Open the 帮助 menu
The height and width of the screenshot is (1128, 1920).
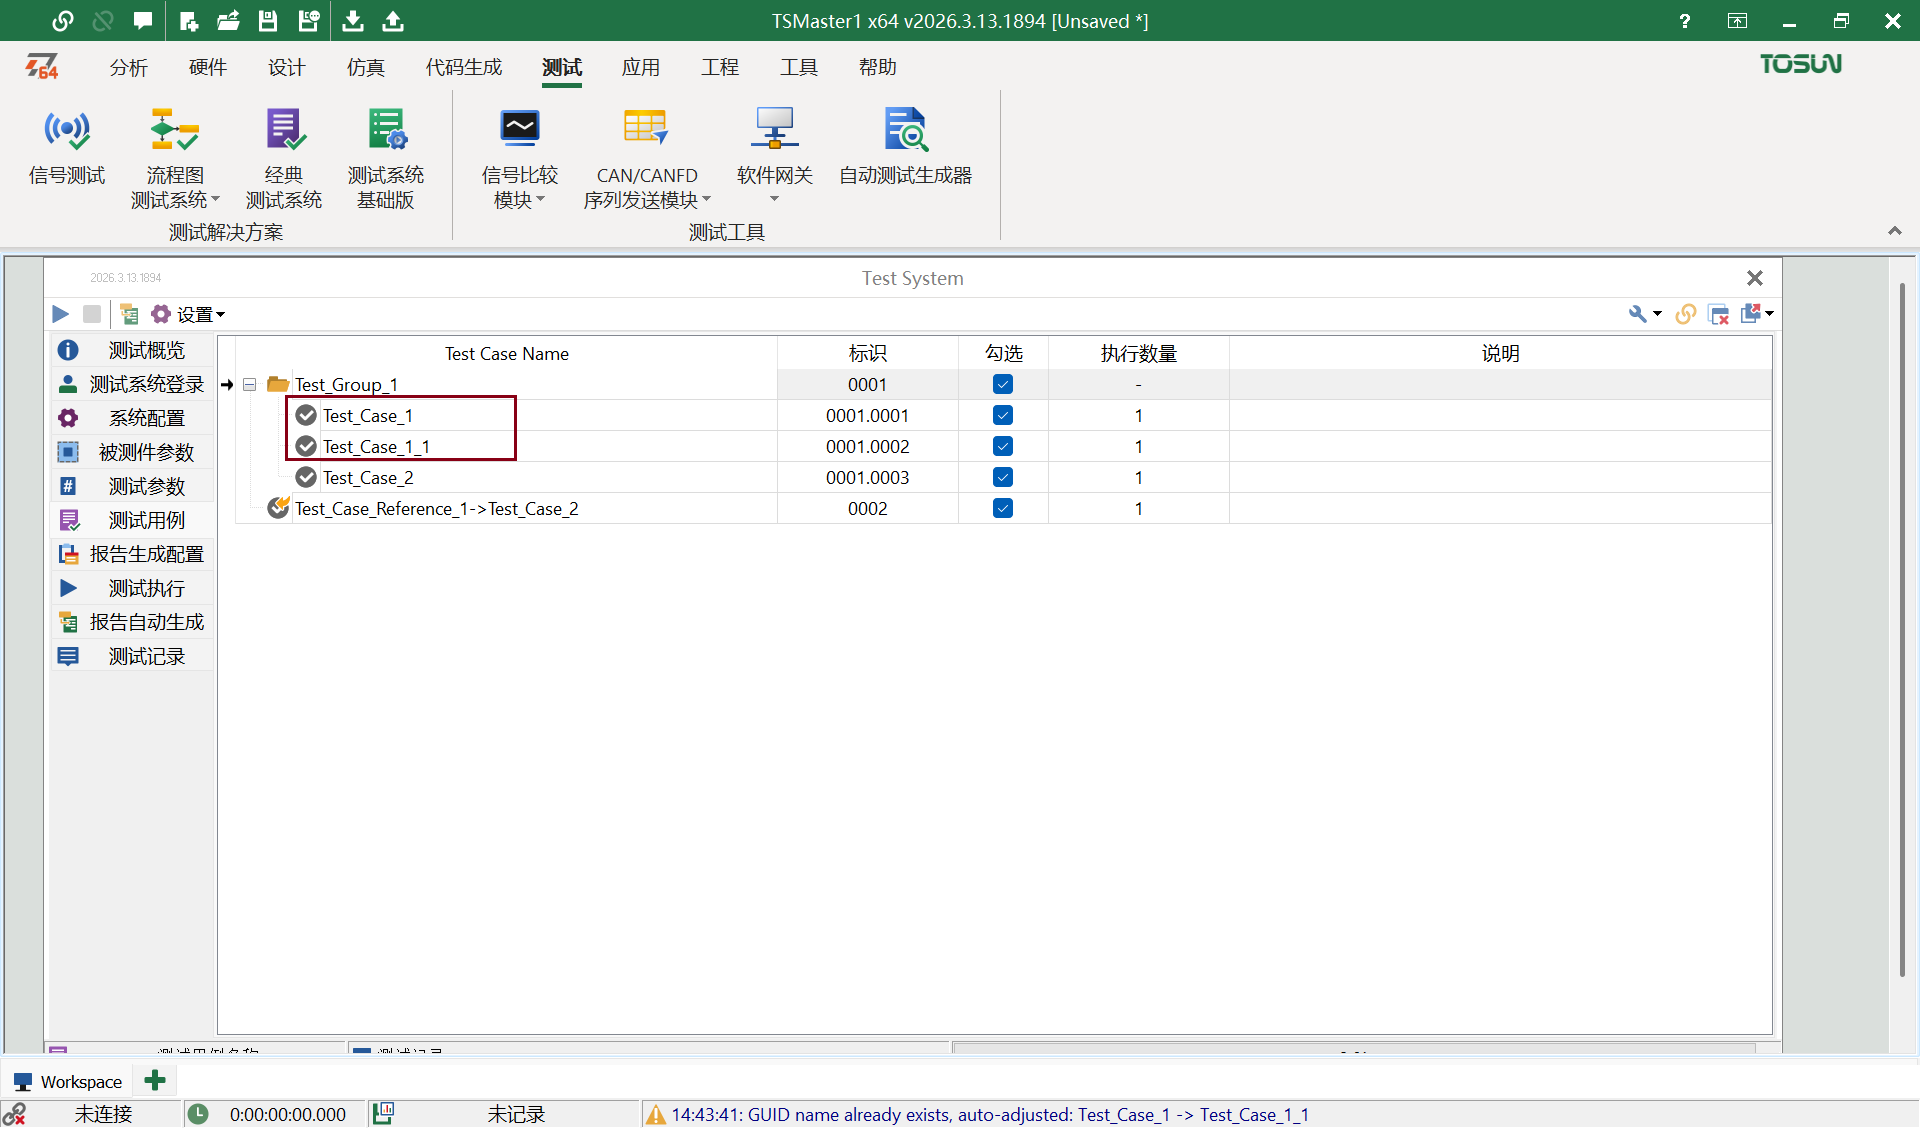(x=877, y=67)
